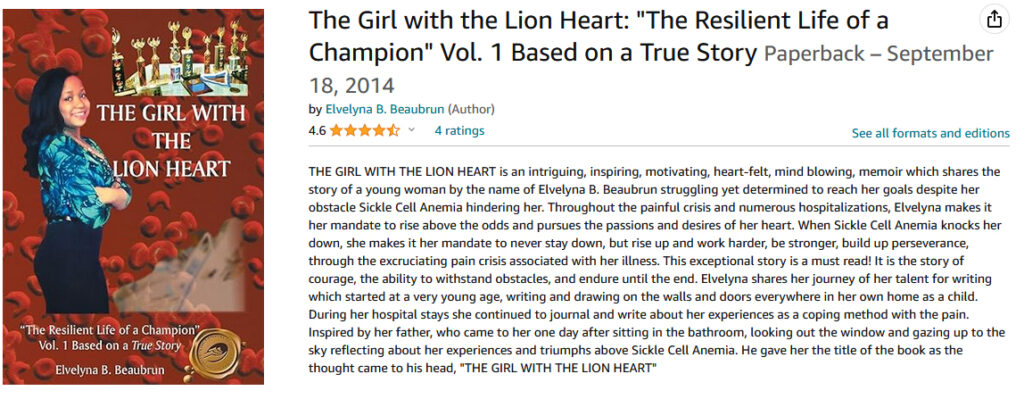Viewport: 1024px width, 399px height.
Task: Open the 4 ratings link
Action: 460,131
